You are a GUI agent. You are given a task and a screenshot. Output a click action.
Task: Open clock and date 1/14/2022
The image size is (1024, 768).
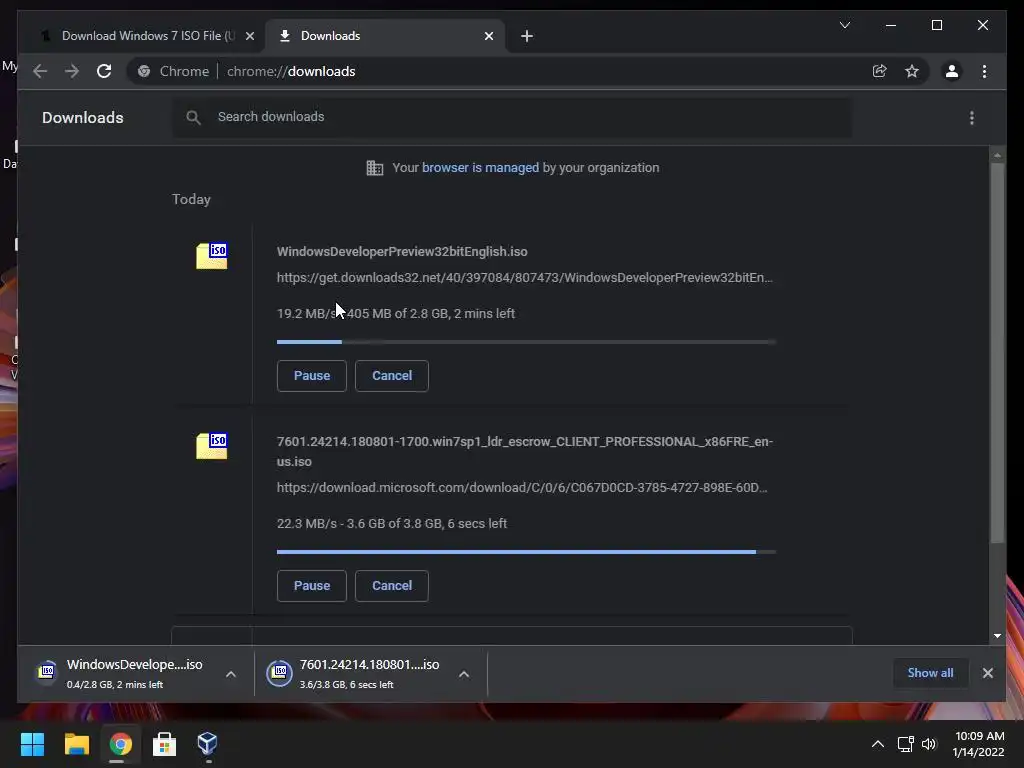[978, 744]
